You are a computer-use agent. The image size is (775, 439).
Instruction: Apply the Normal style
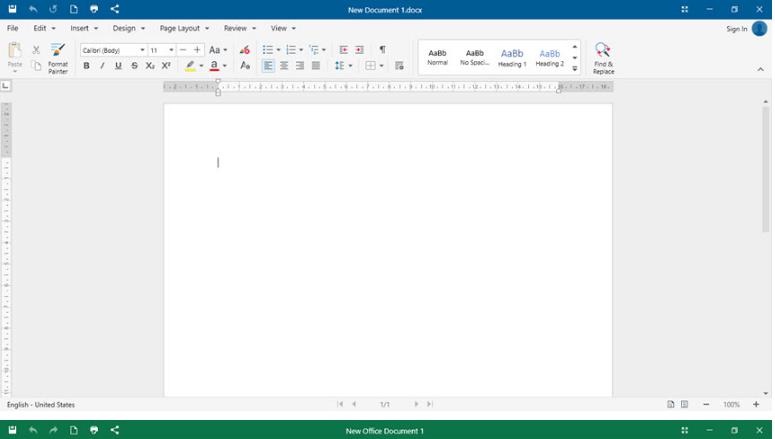pyautogui.click(x=437, y=57)
